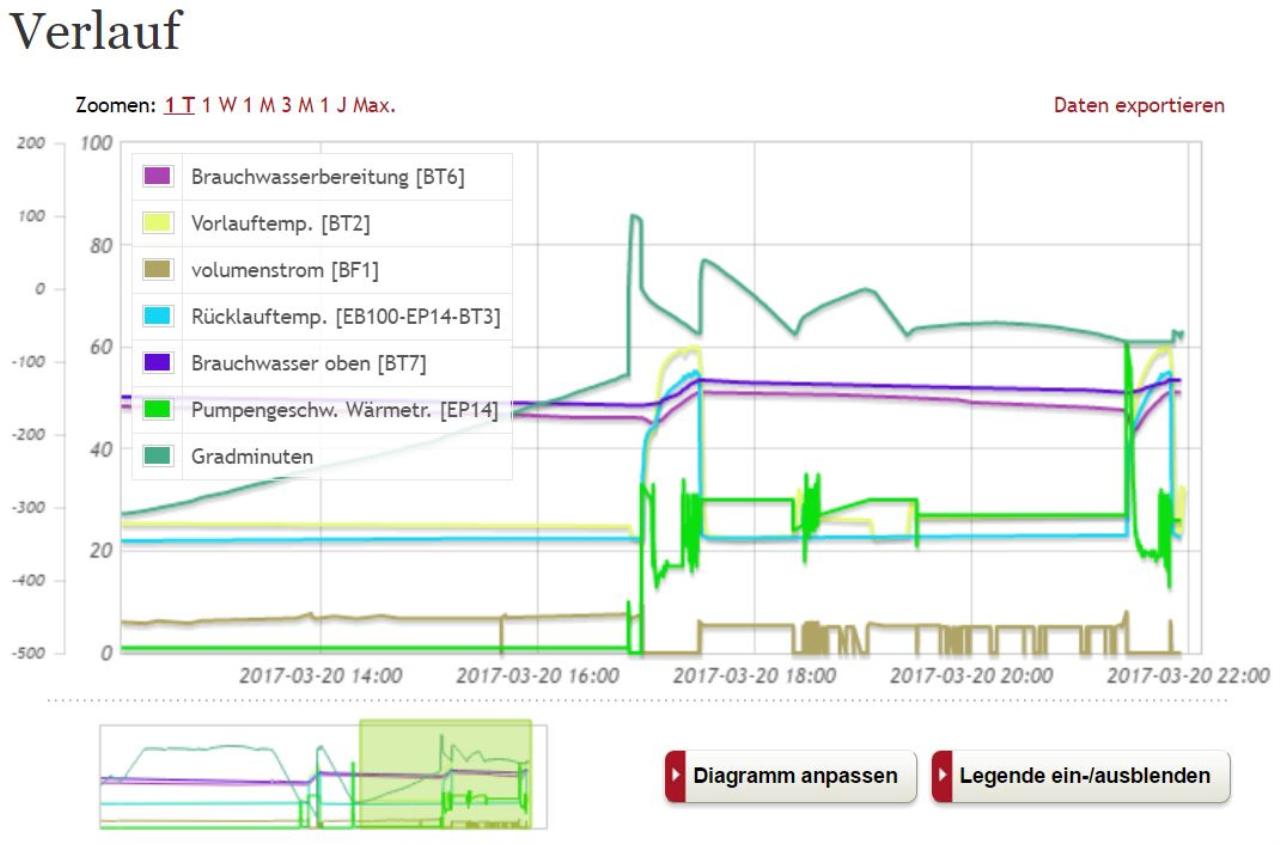The width and height of the screenshot is (1280, 844).
Task: Open Diagramm anpassen dialog
Action: [x=791, y=776]
